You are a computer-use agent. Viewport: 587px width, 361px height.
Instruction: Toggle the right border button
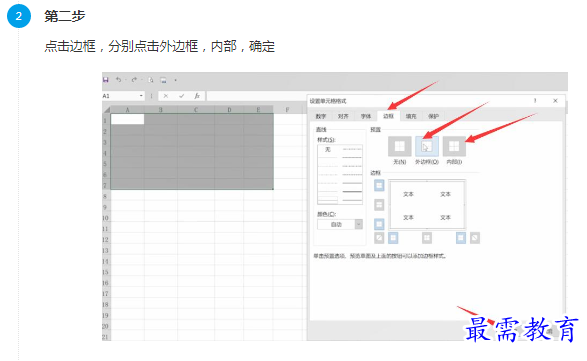pos(461,238)
